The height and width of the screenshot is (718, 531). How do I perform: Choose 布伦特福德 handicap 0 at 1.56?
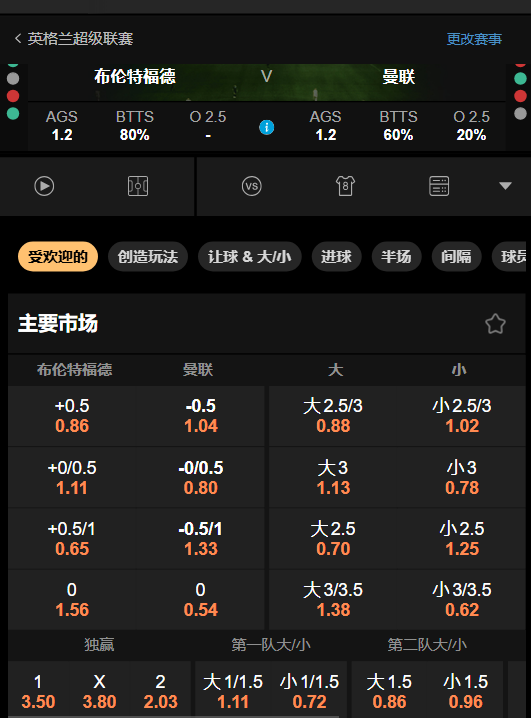[72, 599]
